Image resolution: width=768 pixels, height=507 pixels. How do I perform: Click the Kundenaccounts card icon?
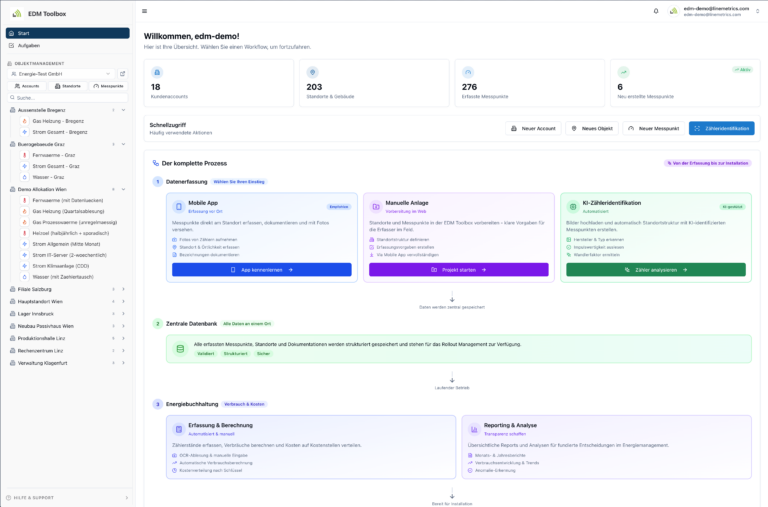(x=157, y=72)
